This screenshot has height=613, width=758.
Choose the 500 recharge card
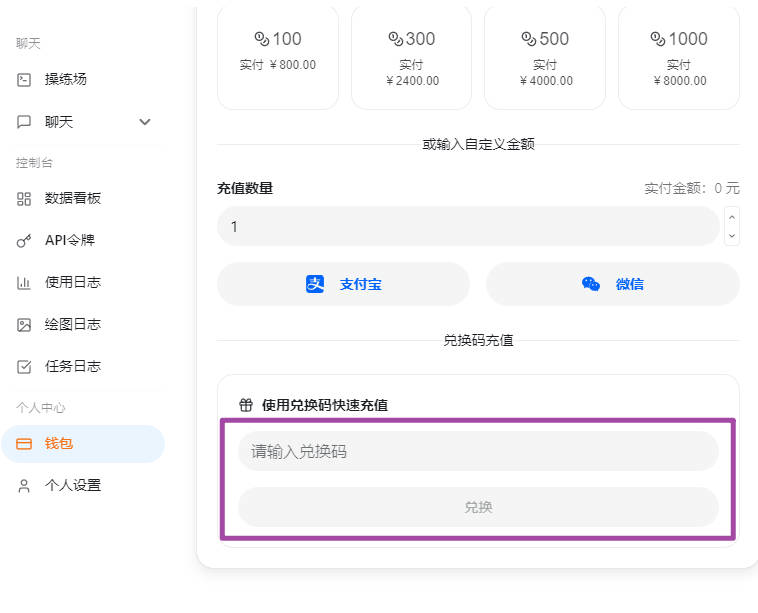coord(545,58)
